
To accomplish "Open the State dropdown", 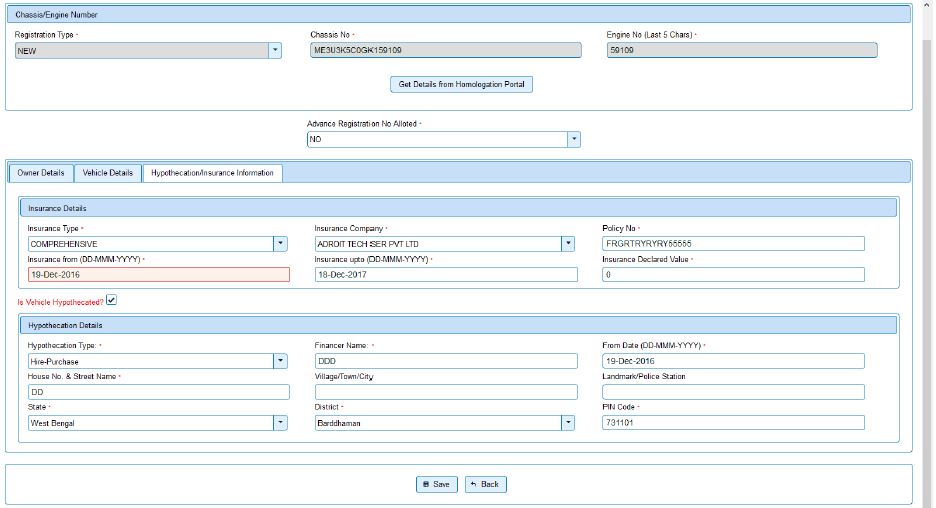I will click(158, 423).
